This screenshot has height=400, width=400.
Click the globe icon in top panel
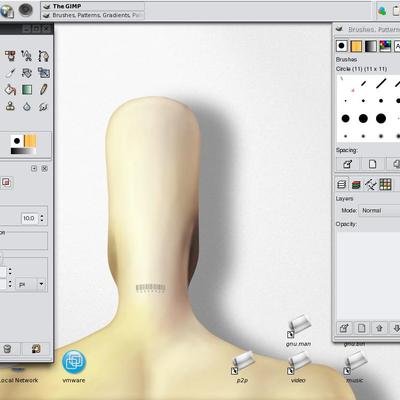coord(6,11)
